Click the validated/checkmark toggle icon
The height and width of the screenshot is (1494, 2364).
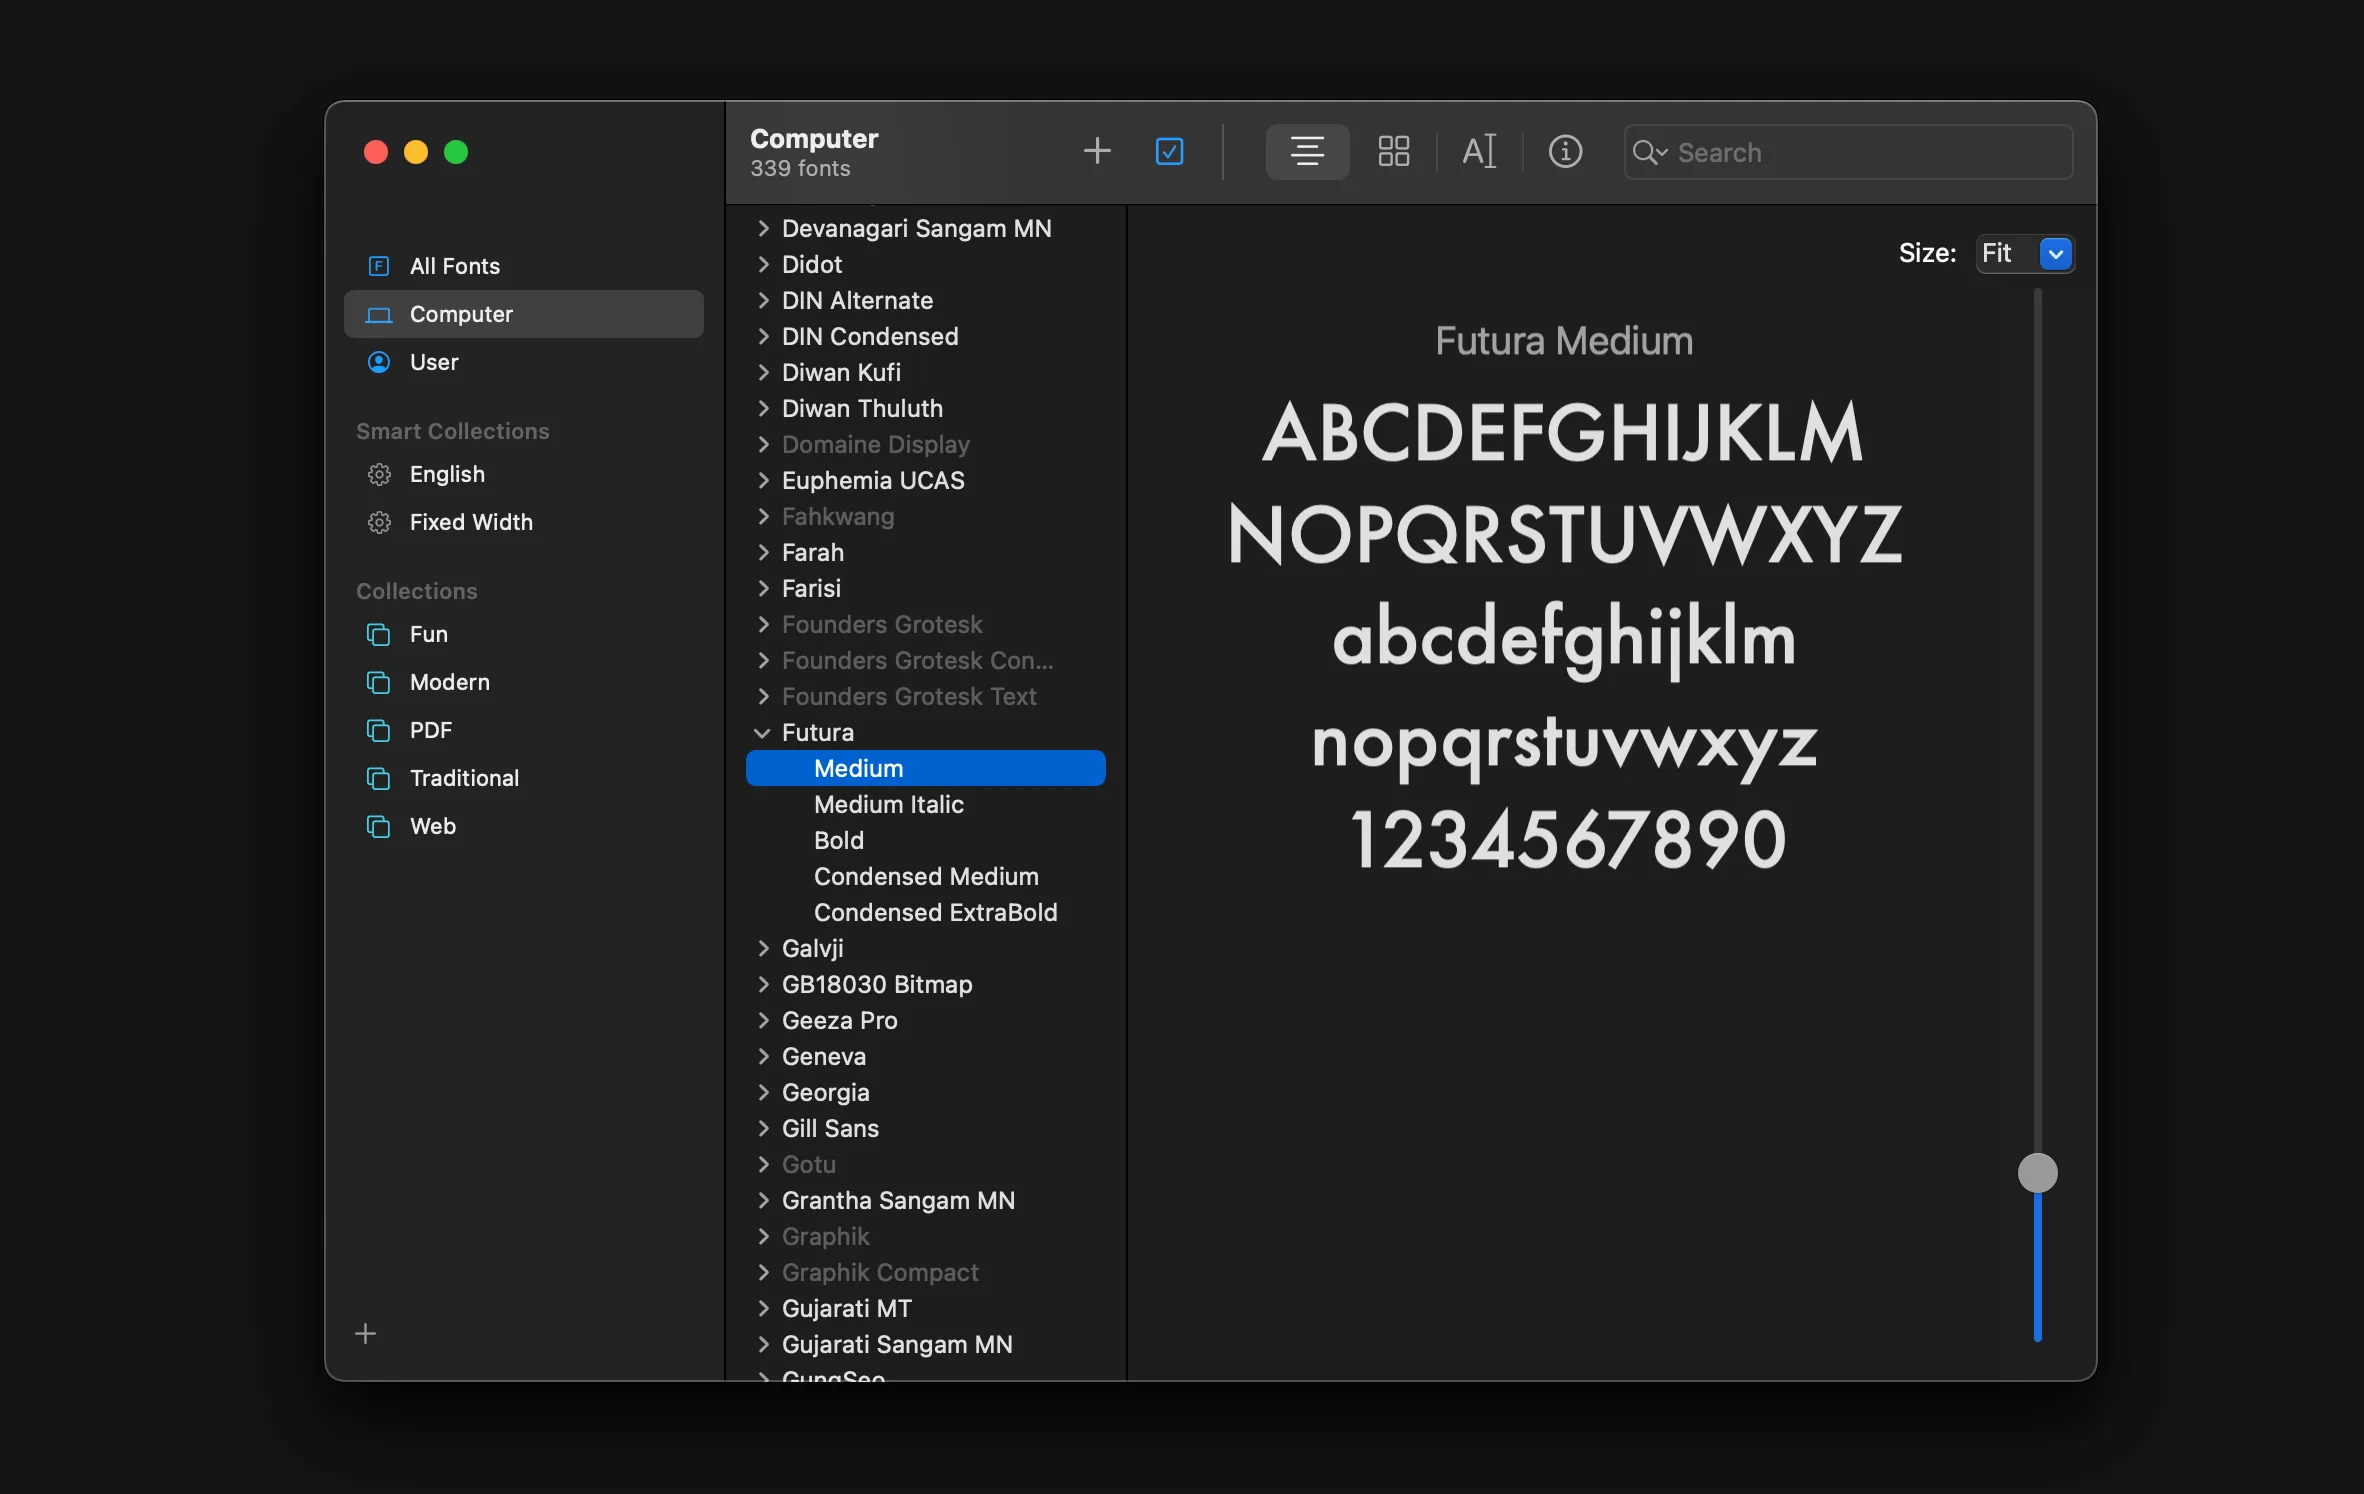pyautogui.click(x=1168, y=151)
